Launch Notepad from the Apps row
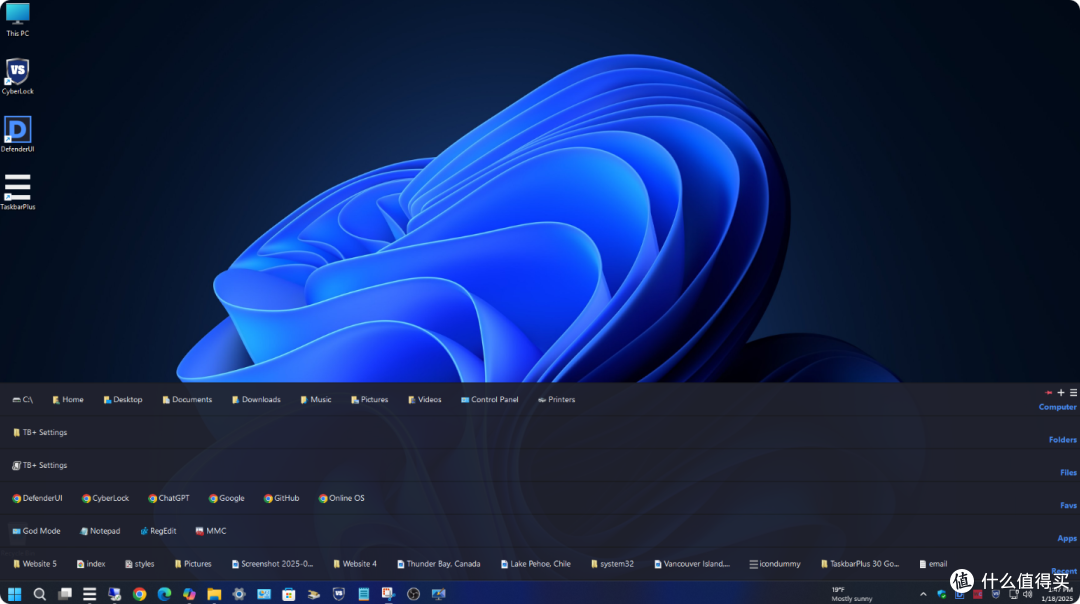Image resolution: width=1080 pixels, height=604 pixels. (x=100, y=531)
